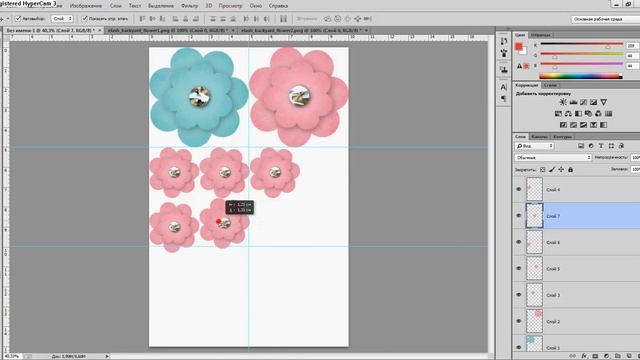Hide layer Слой 6

pos(519,242)
